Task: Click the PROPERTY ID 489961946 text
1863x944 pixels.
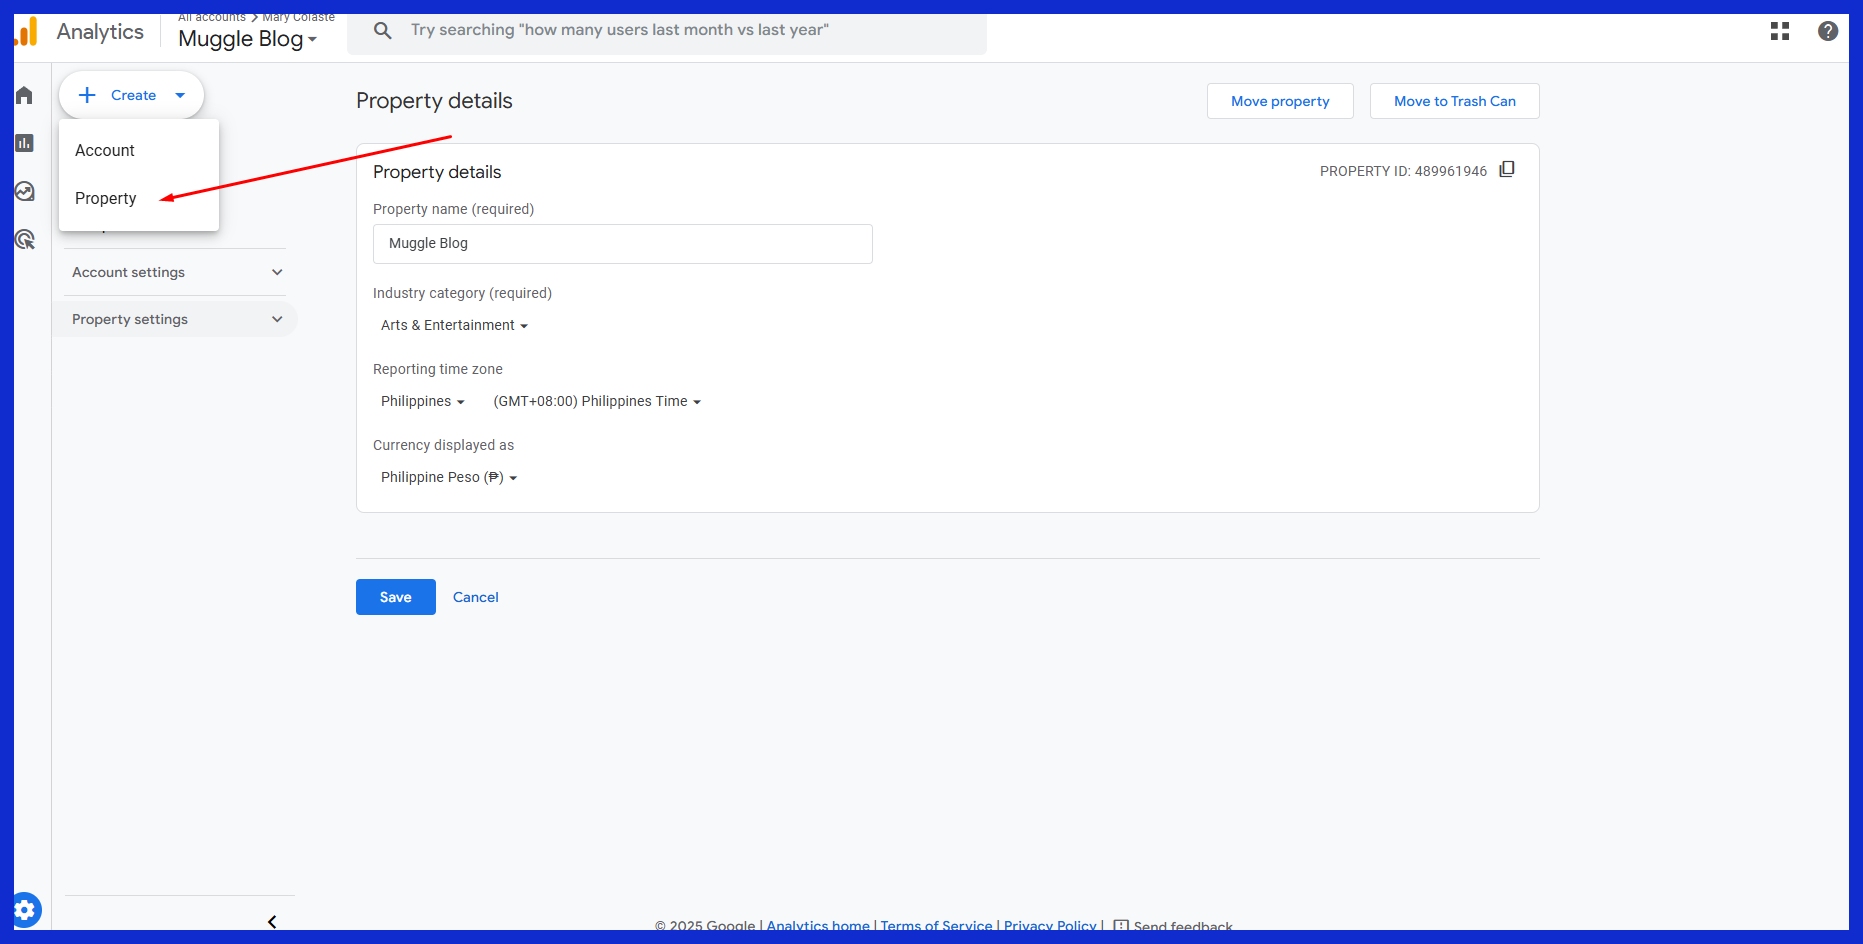Action: tap(1403, 171)
